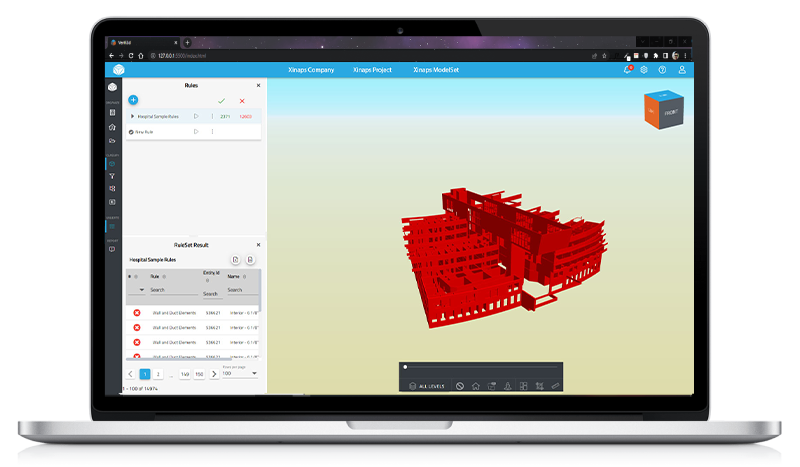
Task: Click the box view icon in viewer toolbar
Action: (x=491, y=386)
